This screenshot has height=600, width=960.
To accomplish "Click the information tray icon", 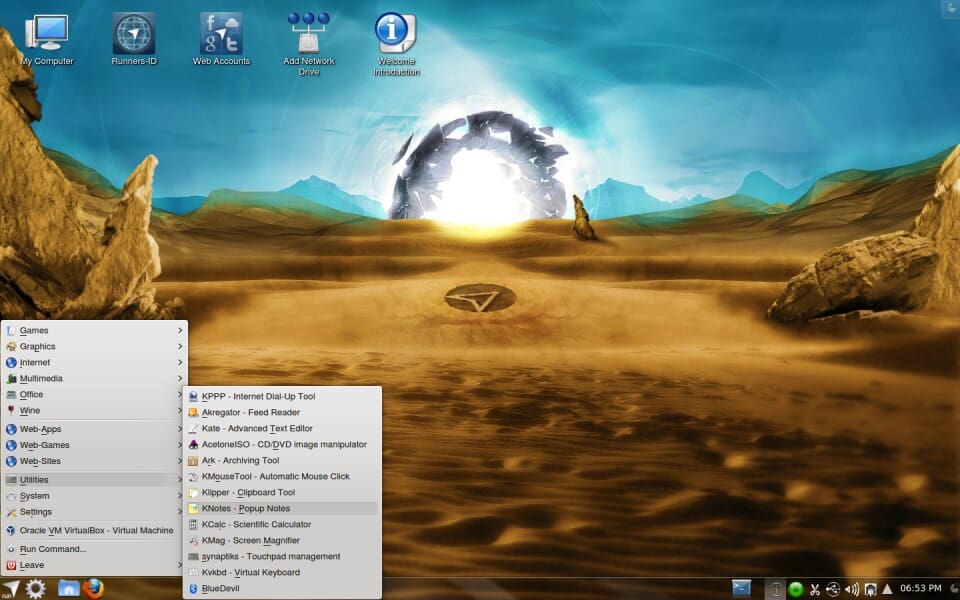I will point(775,589).
